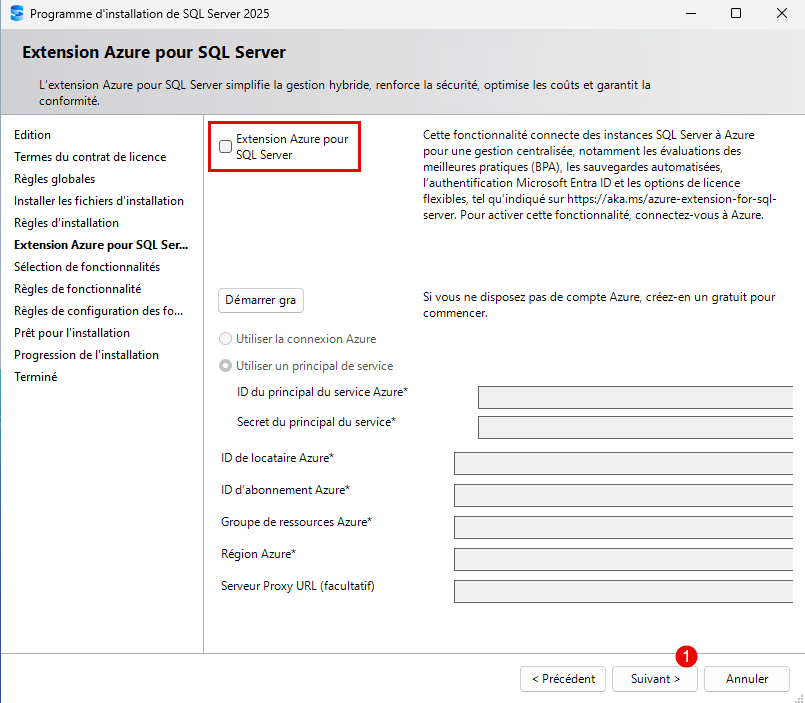This screenshot has width=805, height=703.
Task: Click the 'Extension Azure pour SQL Server' page heading
Action: click(x=154, y=52)
